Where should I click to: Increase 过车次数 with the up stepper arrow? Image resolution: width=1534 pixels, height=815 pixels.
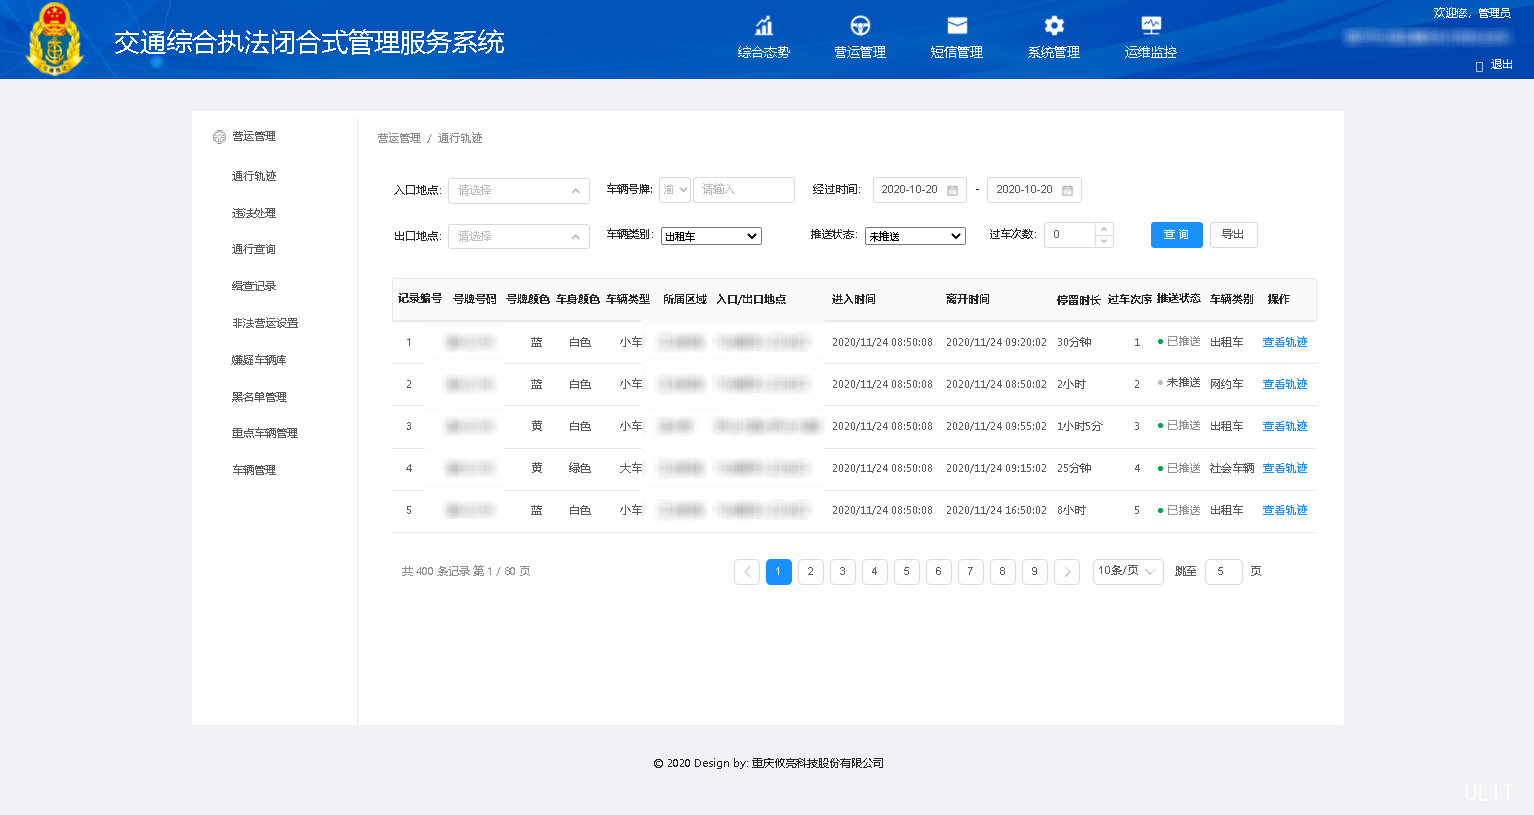pyautogui.click(x=1103, y=229)
